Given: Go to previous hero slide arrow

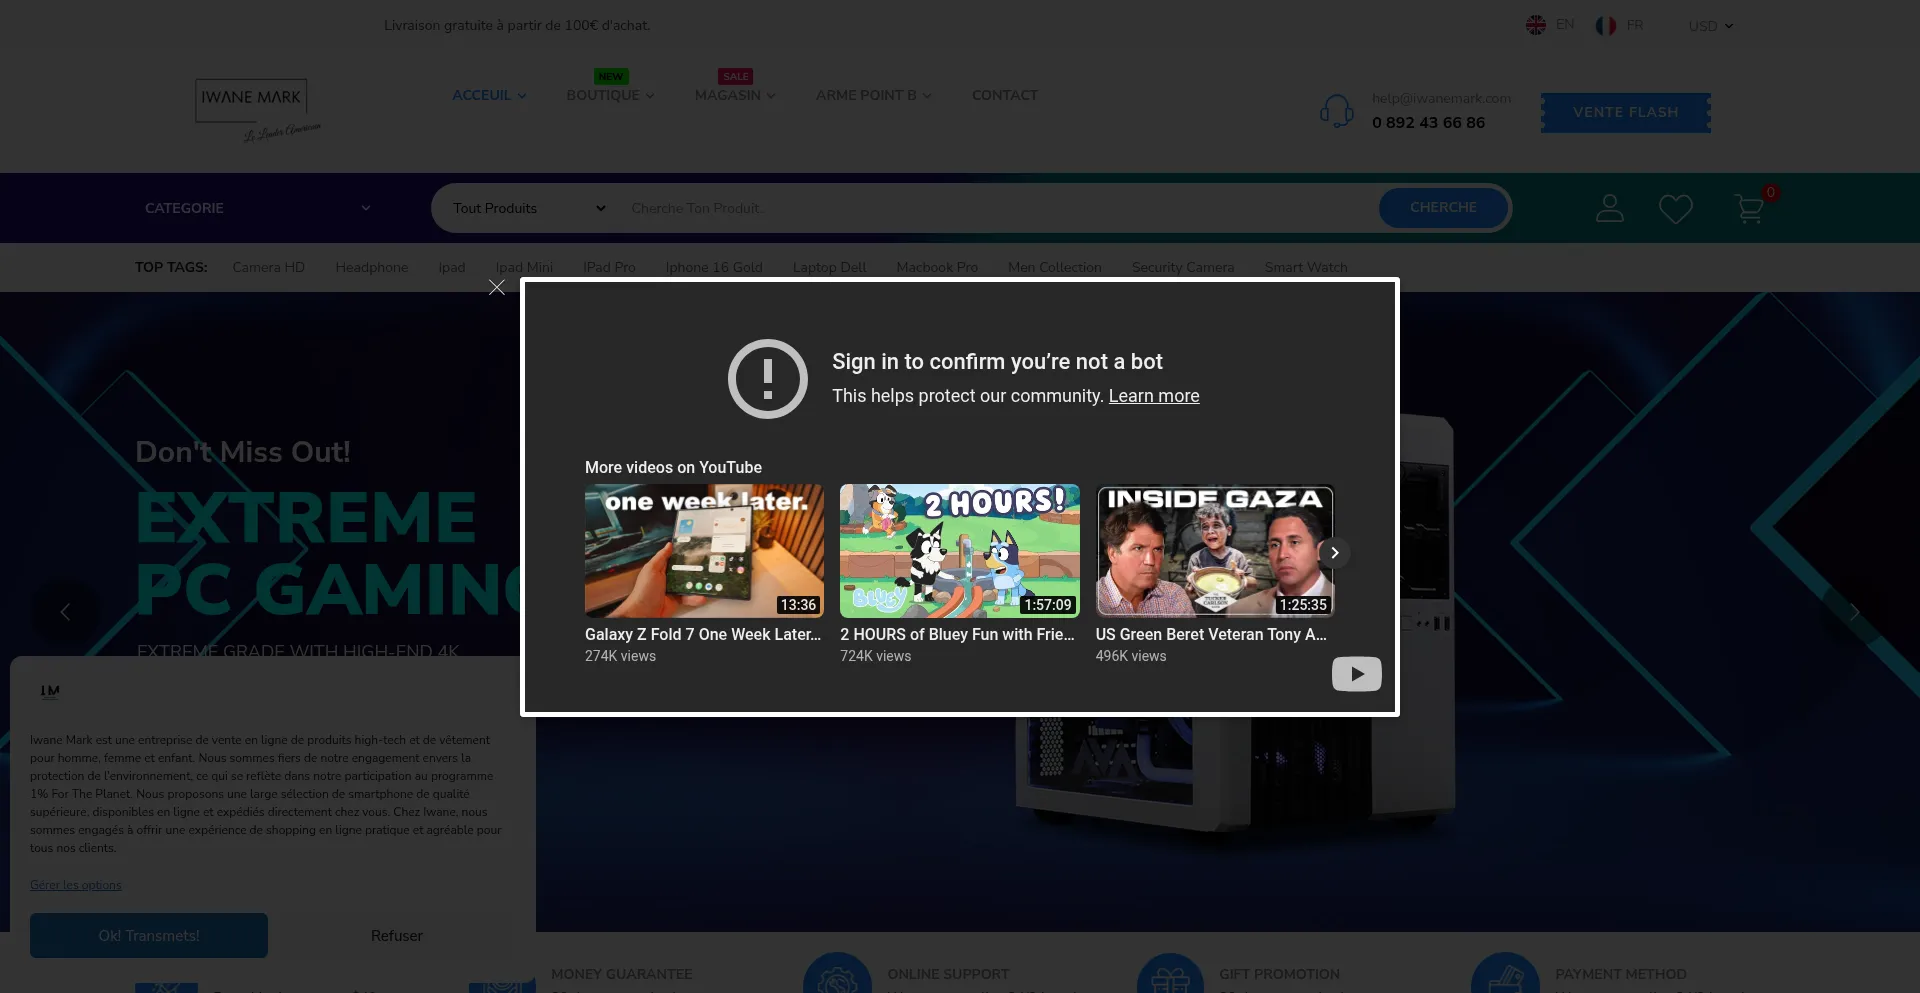Looking at the screenshot, I should point(65,612).
